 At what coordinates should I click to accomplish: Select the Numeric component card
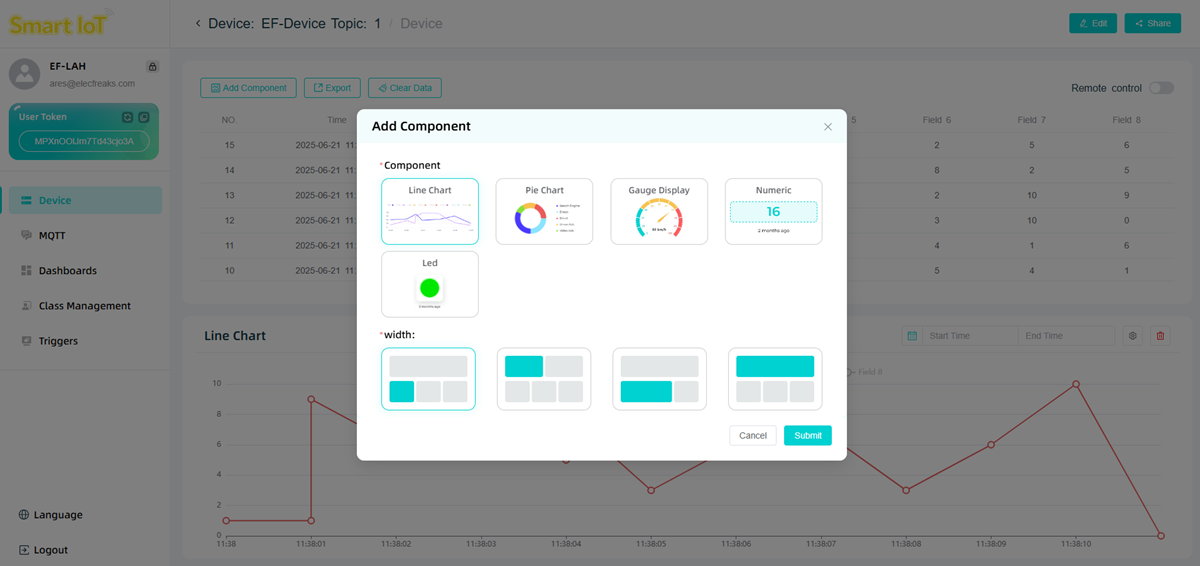[773, 211]
